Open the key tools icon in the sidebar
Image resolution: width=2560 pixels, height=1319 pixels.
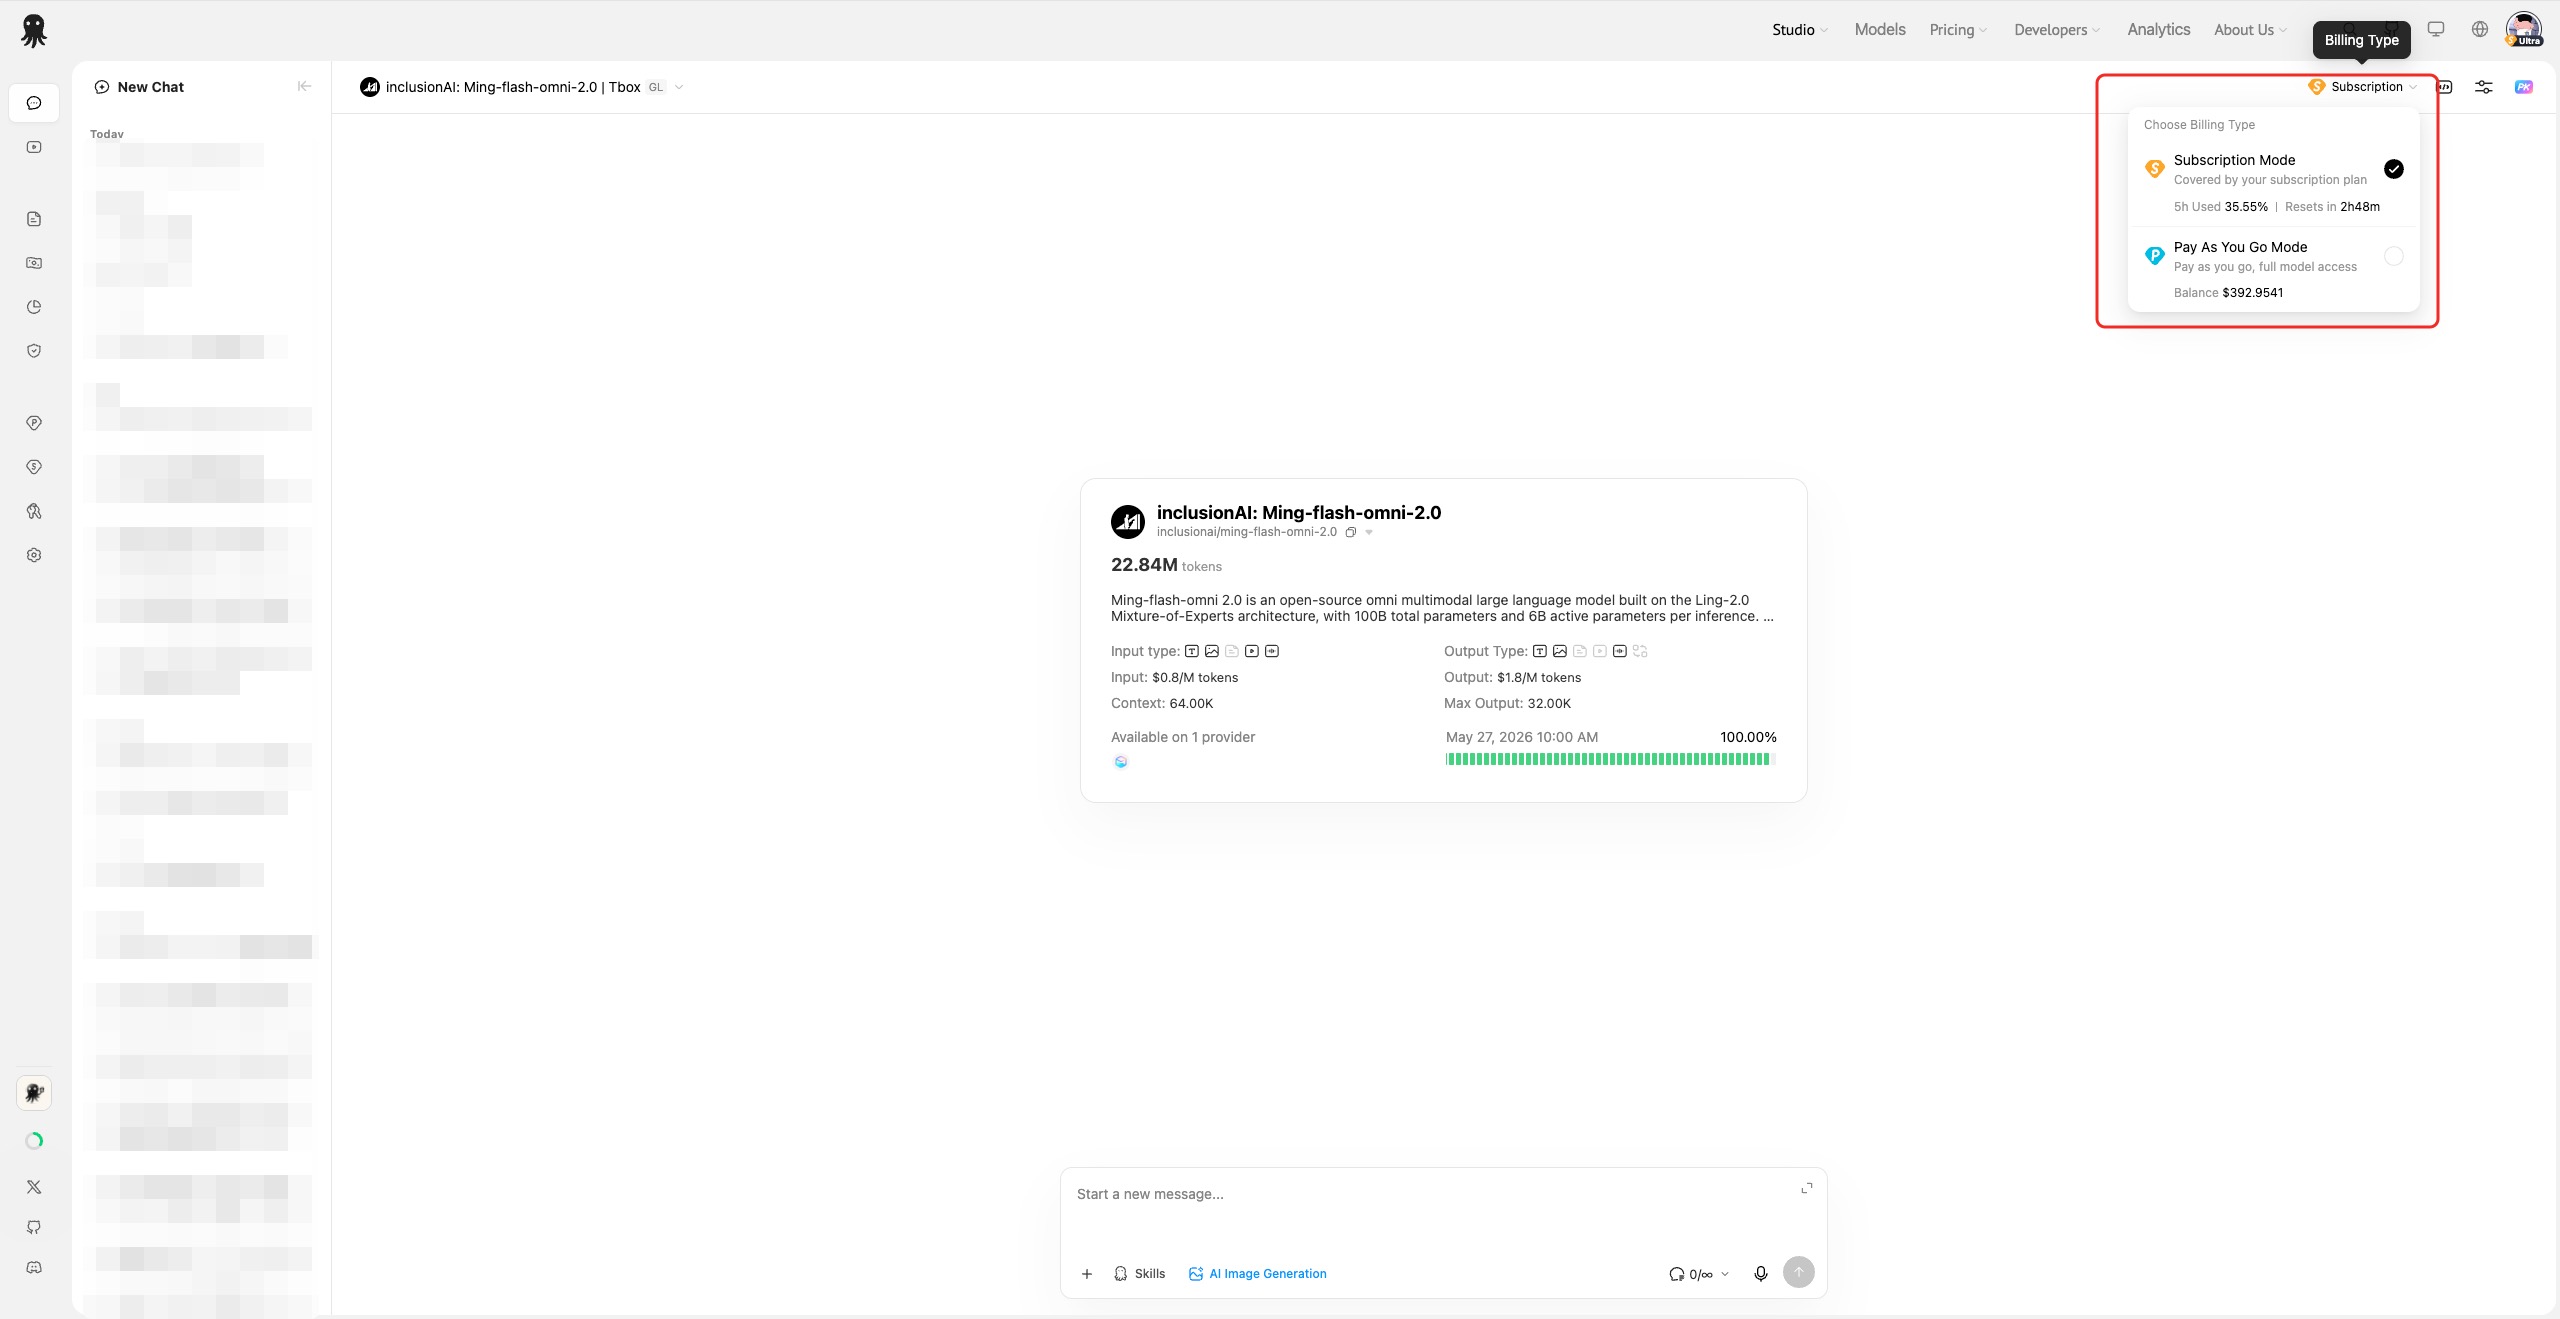[34, 511]
